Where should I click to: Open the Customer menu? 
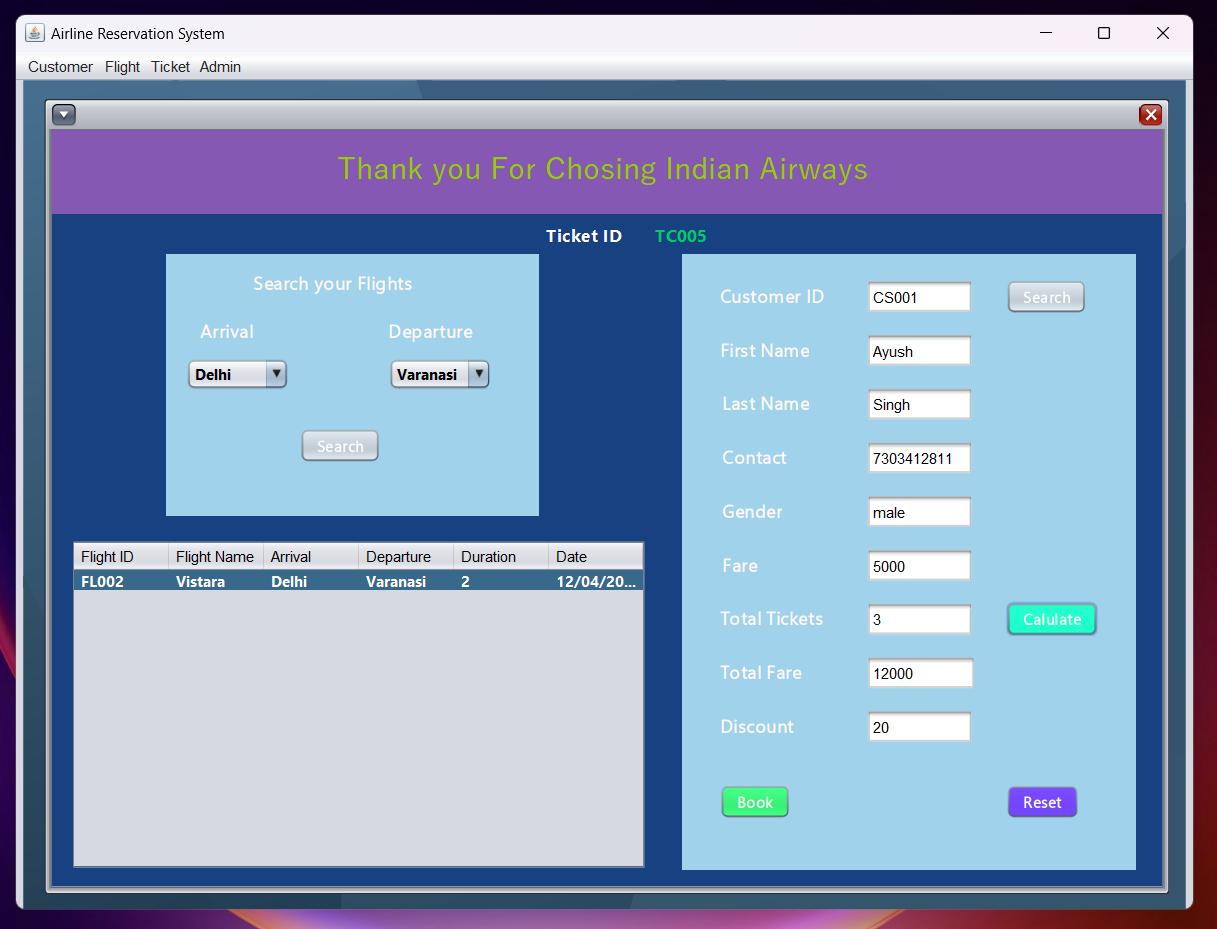pyautogui.click(x=59, y=66)
